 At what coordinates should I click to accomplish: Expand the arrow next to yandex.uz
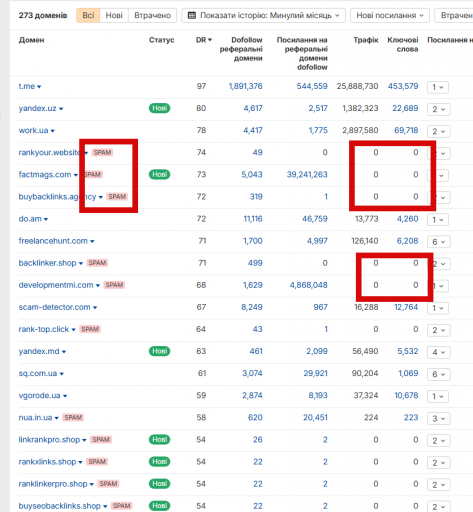click(x=61, y=109)
